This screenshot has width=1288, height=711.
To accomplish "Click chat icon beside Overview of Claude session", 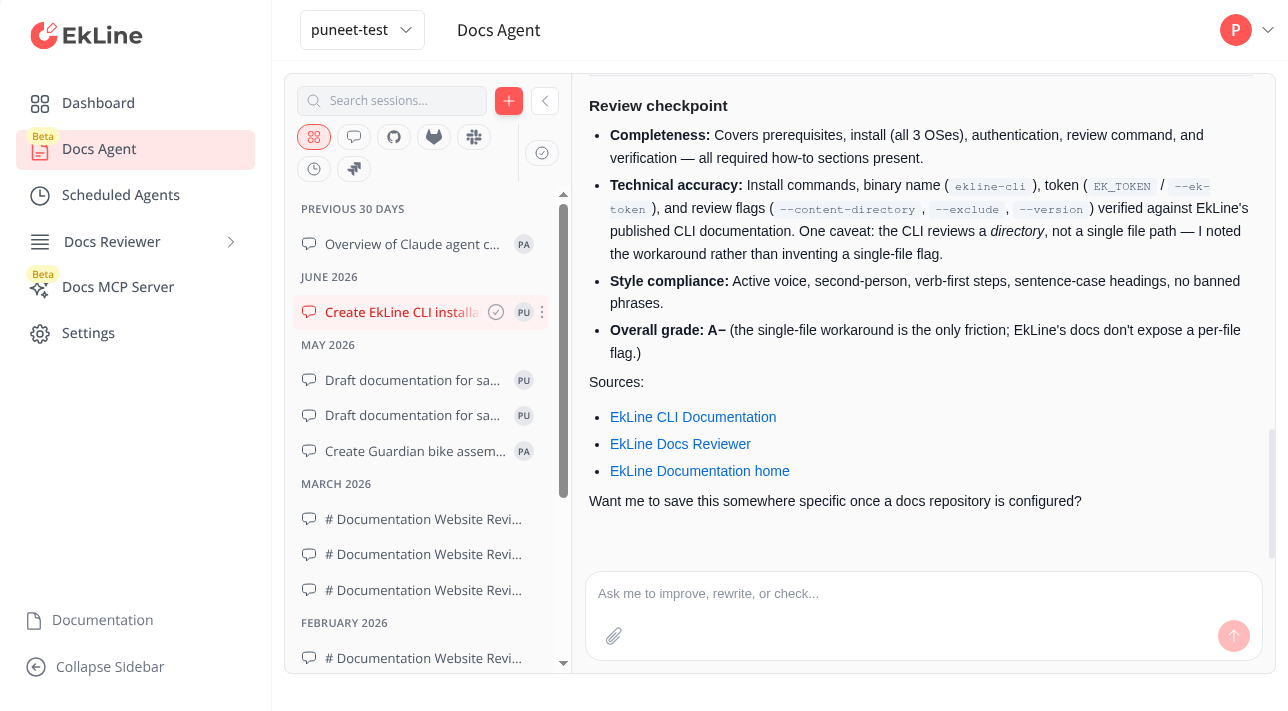I will 309,244.
